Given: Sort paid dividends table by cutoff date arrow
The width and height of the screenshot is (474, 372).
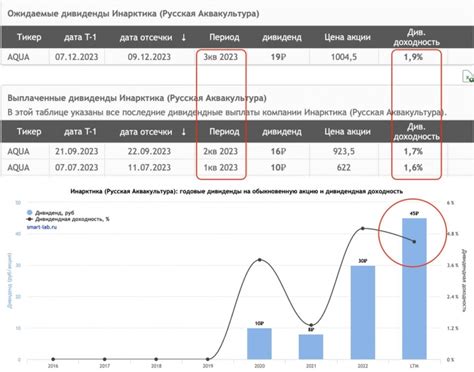Looking at the screenshot, I should click(183, 132).
